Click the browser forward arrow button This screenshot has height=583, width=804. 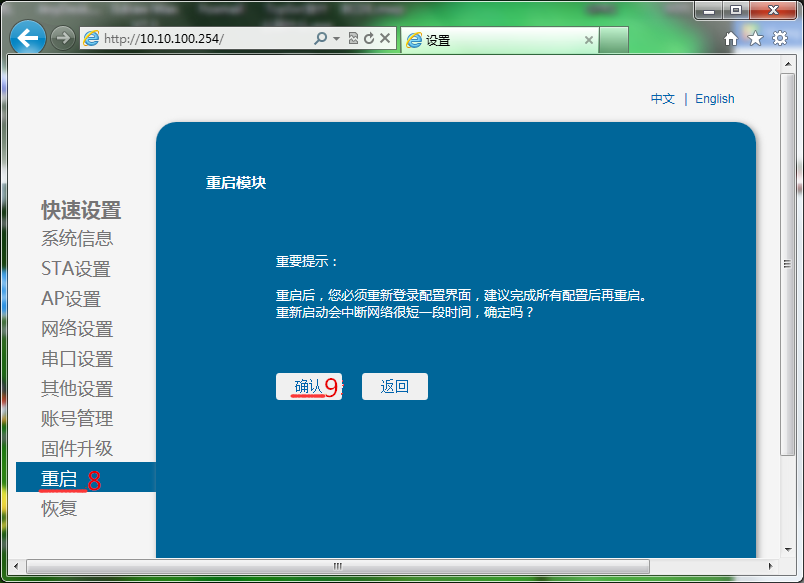pyautogui.click(x=62, y=39)
